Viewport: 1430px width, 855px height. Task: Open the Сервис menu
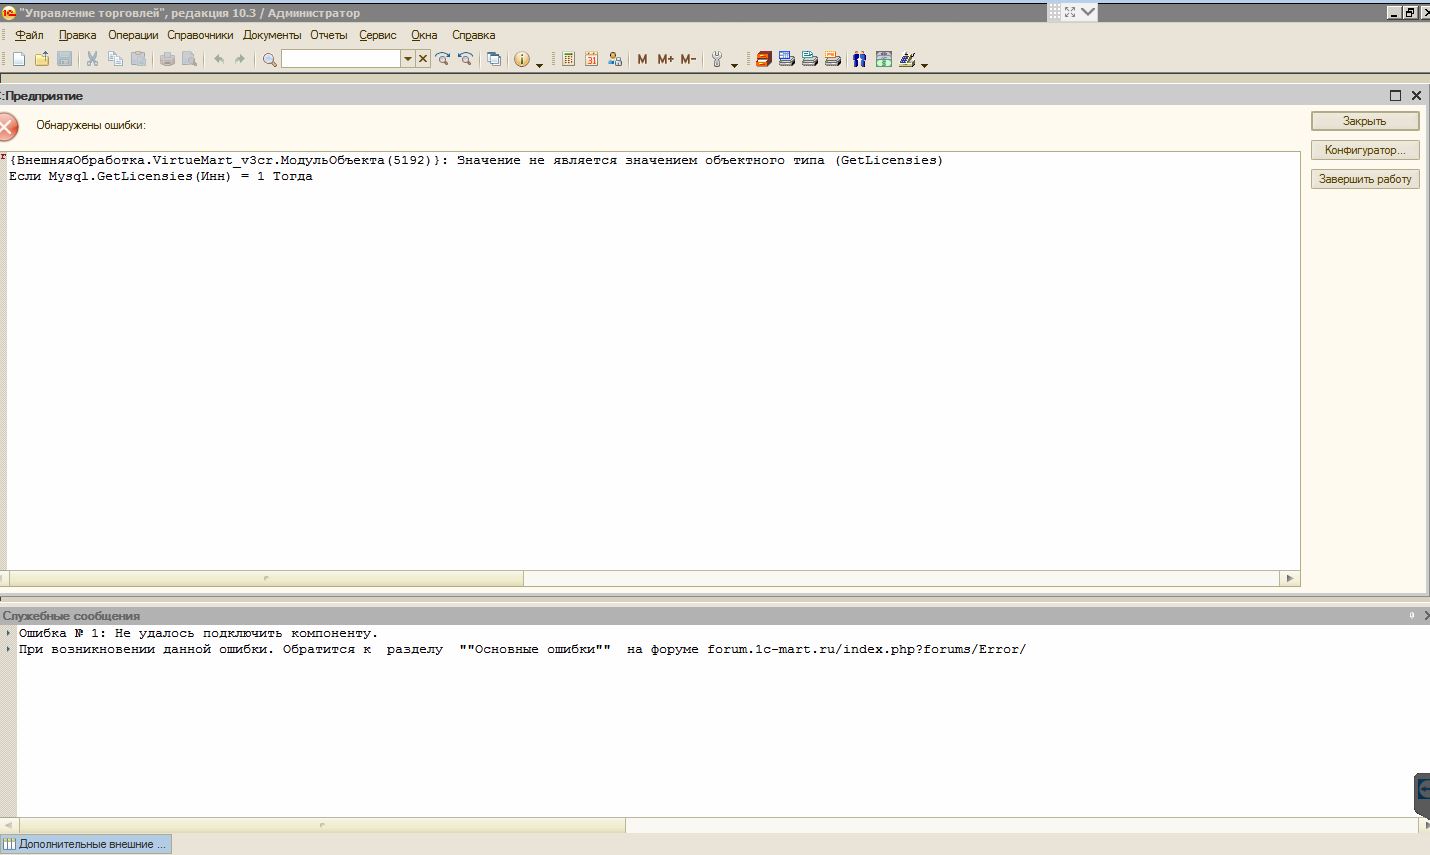click(377, 35)
